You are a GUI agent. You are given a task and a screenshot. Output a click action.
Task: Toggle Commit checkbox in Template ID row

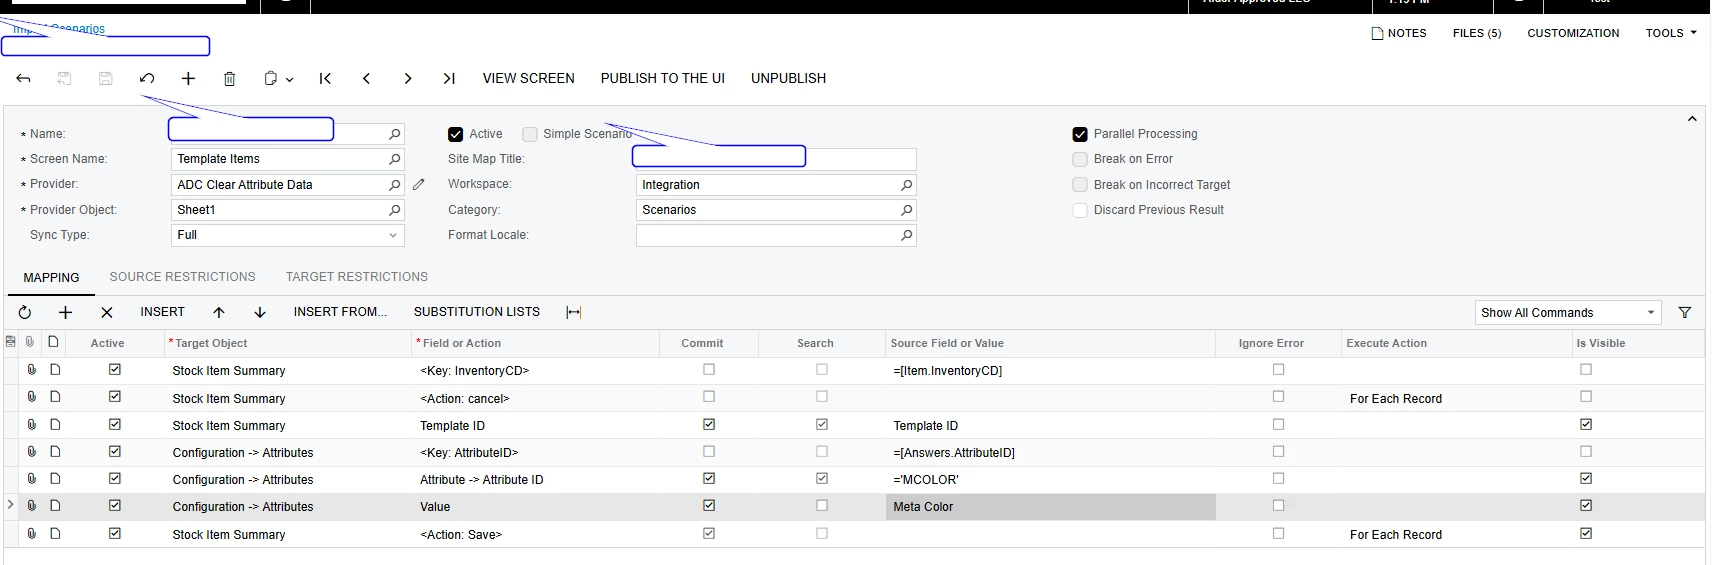point(709,424)
